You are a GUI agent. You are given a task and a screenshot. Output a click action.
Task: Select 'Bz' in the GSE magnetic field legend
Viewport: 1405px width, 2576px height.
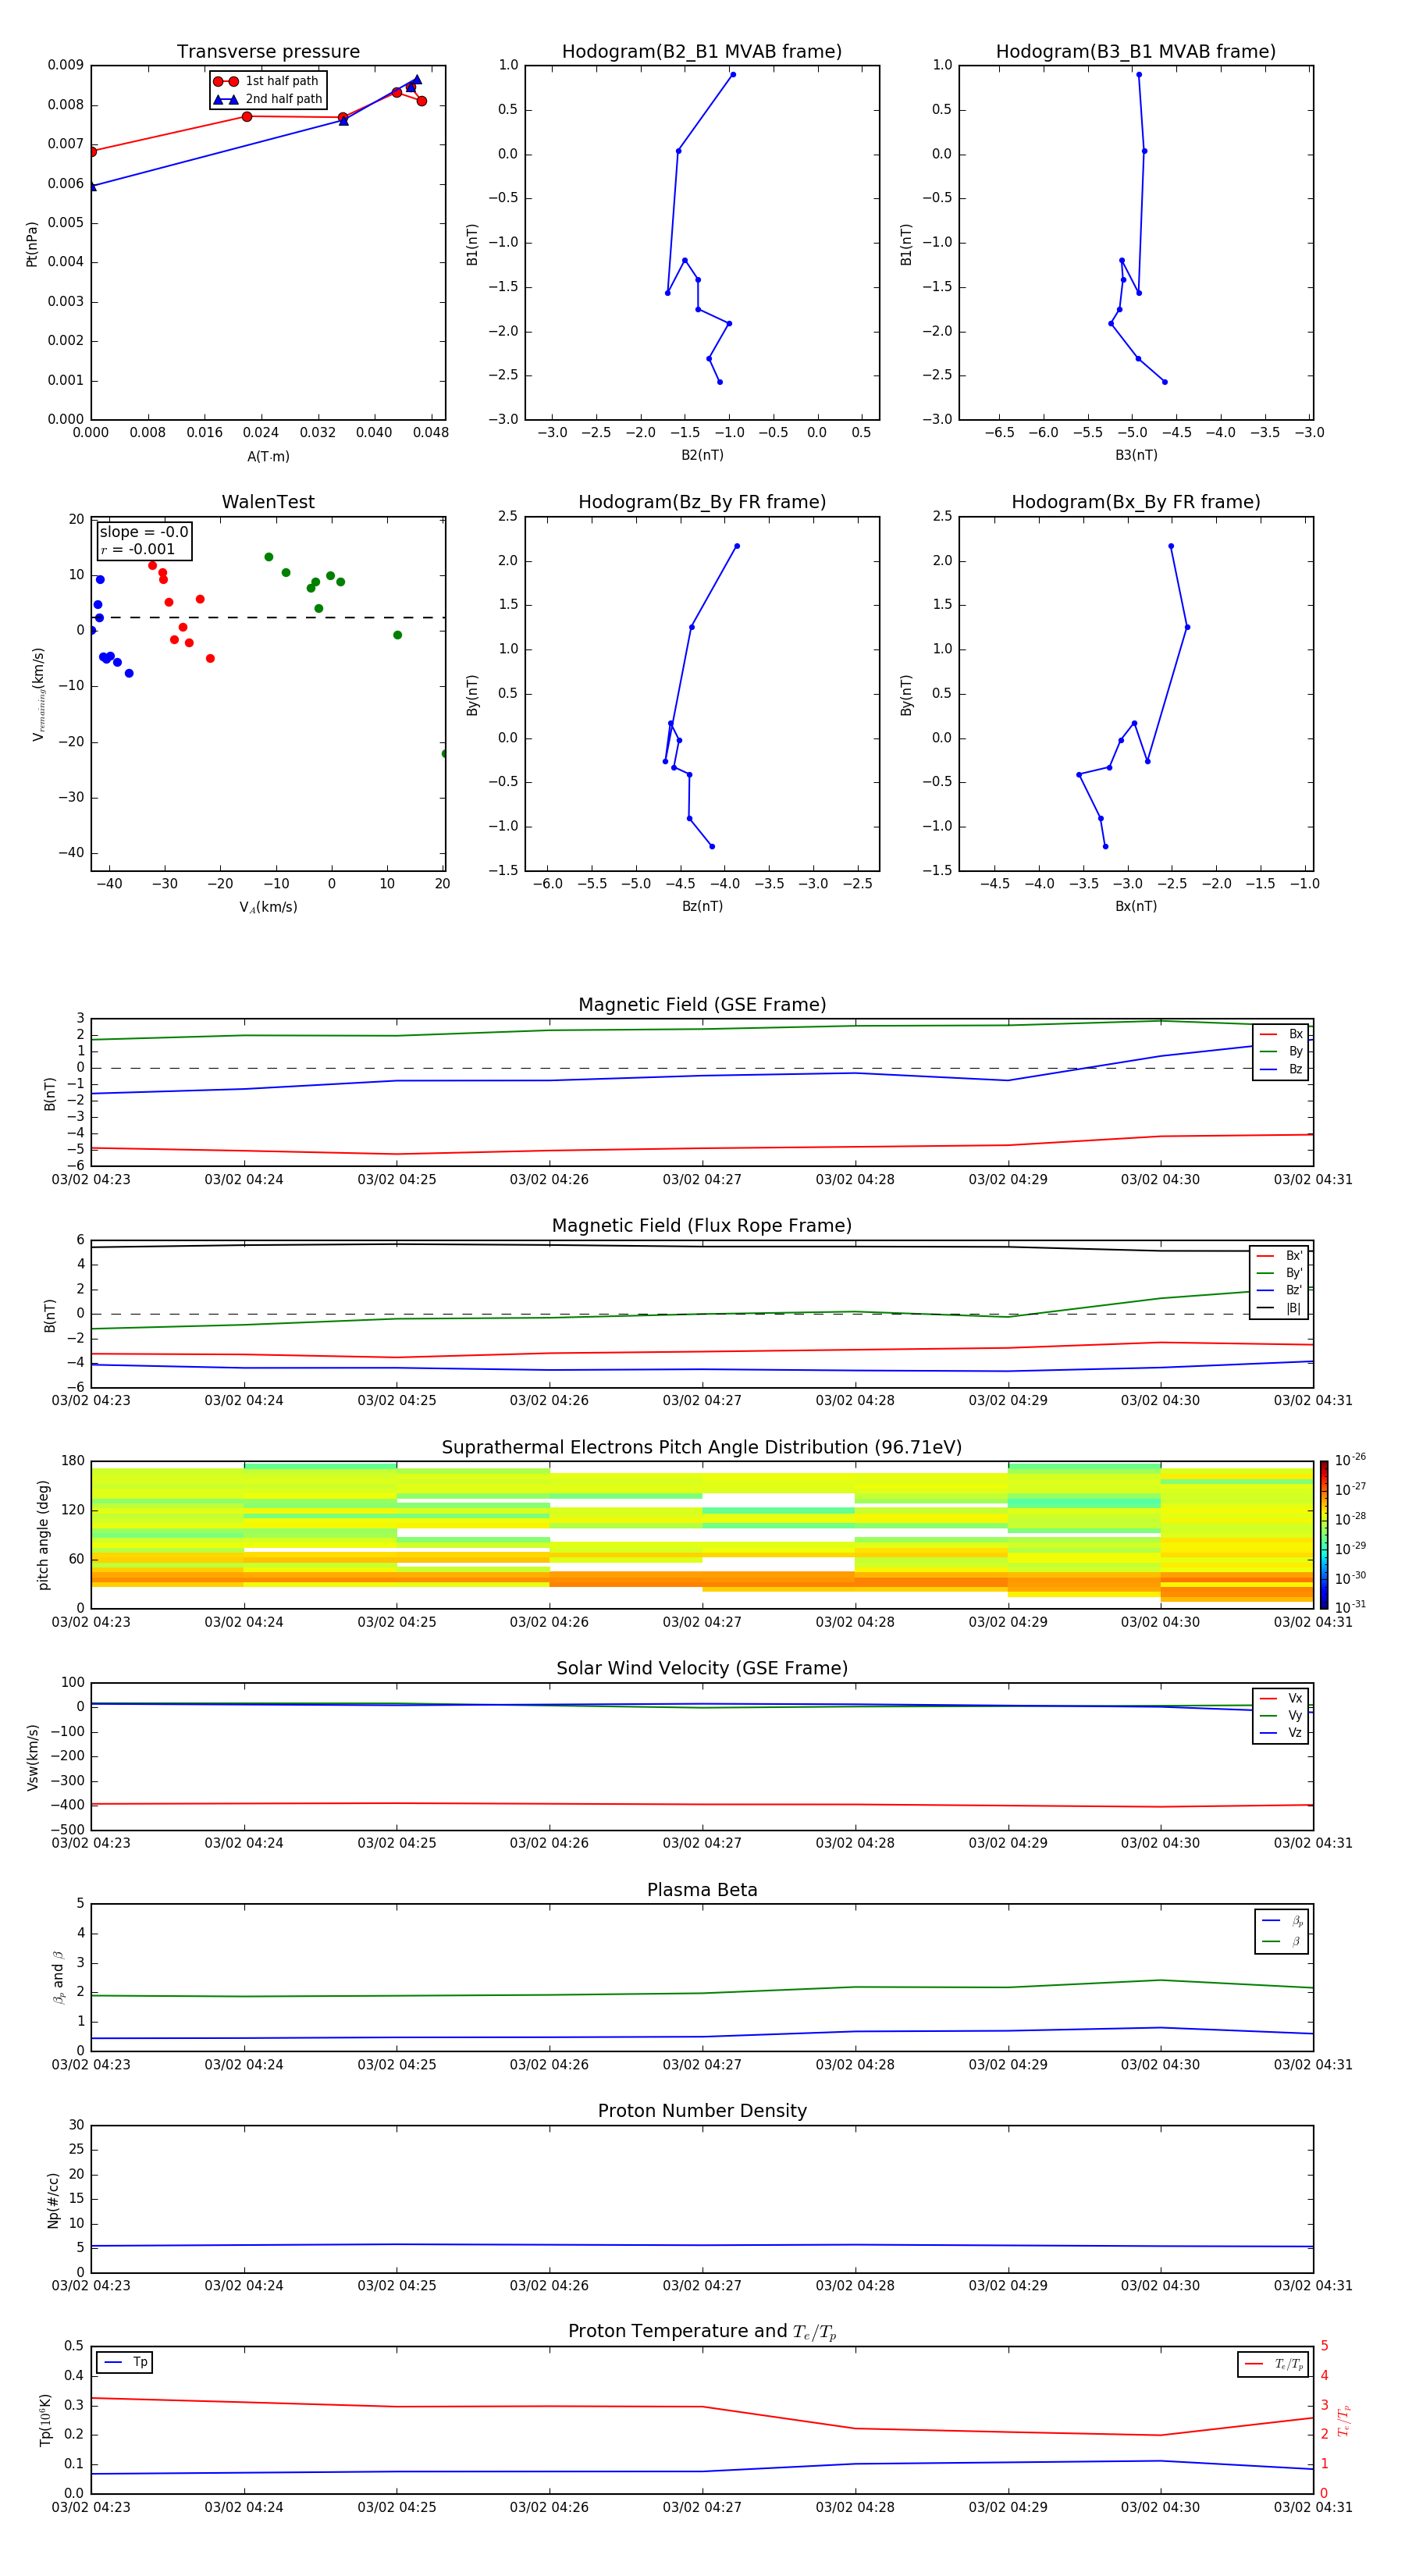click(x=1281, y=1070)
